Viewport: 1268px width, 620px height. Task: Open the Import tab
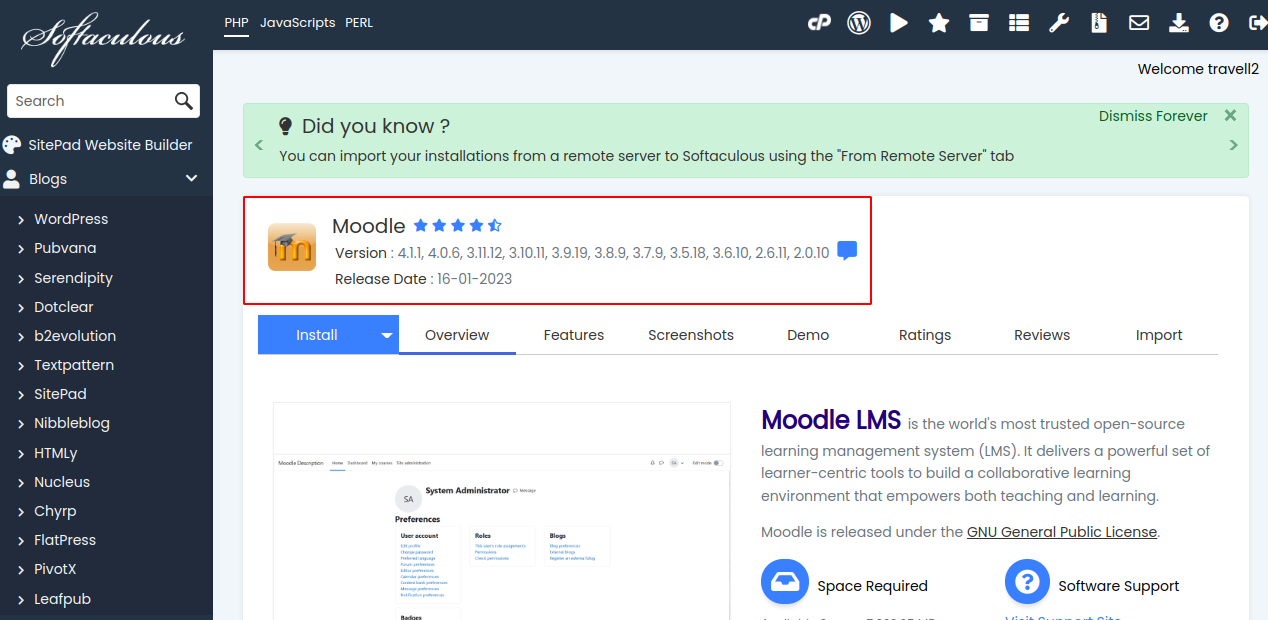(1159, 335)
